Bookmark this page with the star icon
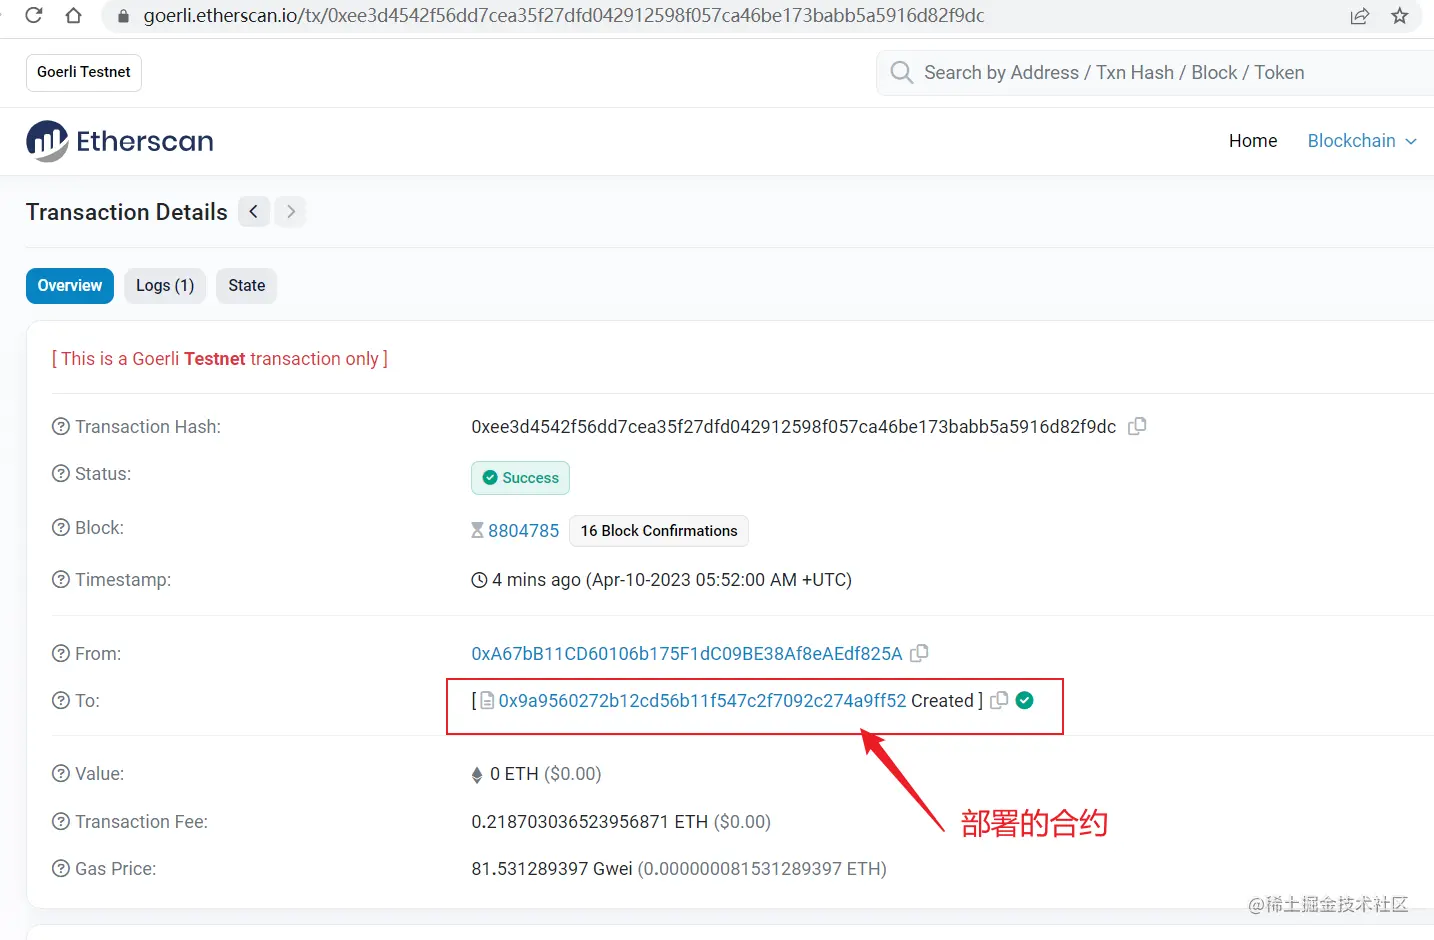Image resolution: width=1434 pixels, height=940 pixels. (1400, 16)
